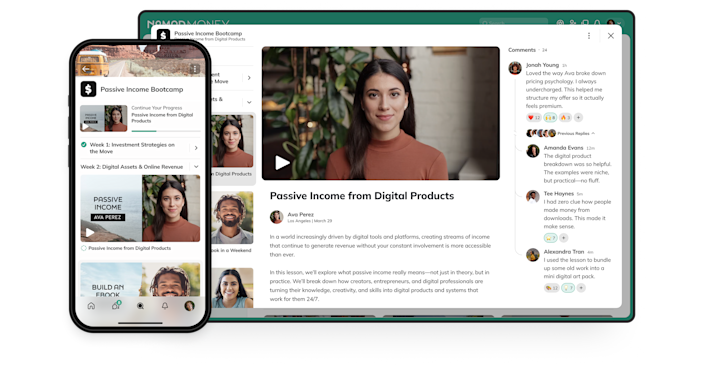Collapse the down-chevron section in the desktop sidebar

249,102
